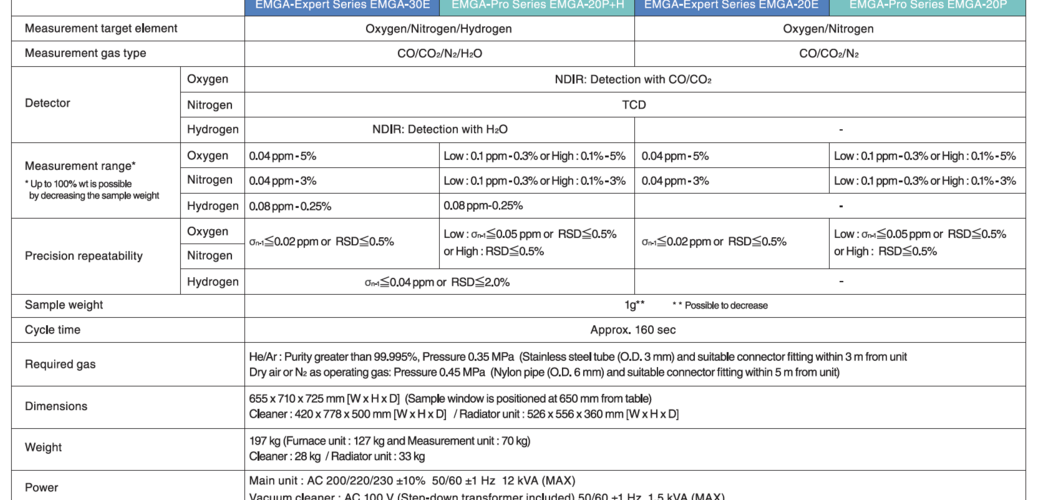This screenshot has width=1040, height=500.
Task: Select the 'Oxygen/Nitrogen/Hydrogen' target element cell
Action: 438,29
